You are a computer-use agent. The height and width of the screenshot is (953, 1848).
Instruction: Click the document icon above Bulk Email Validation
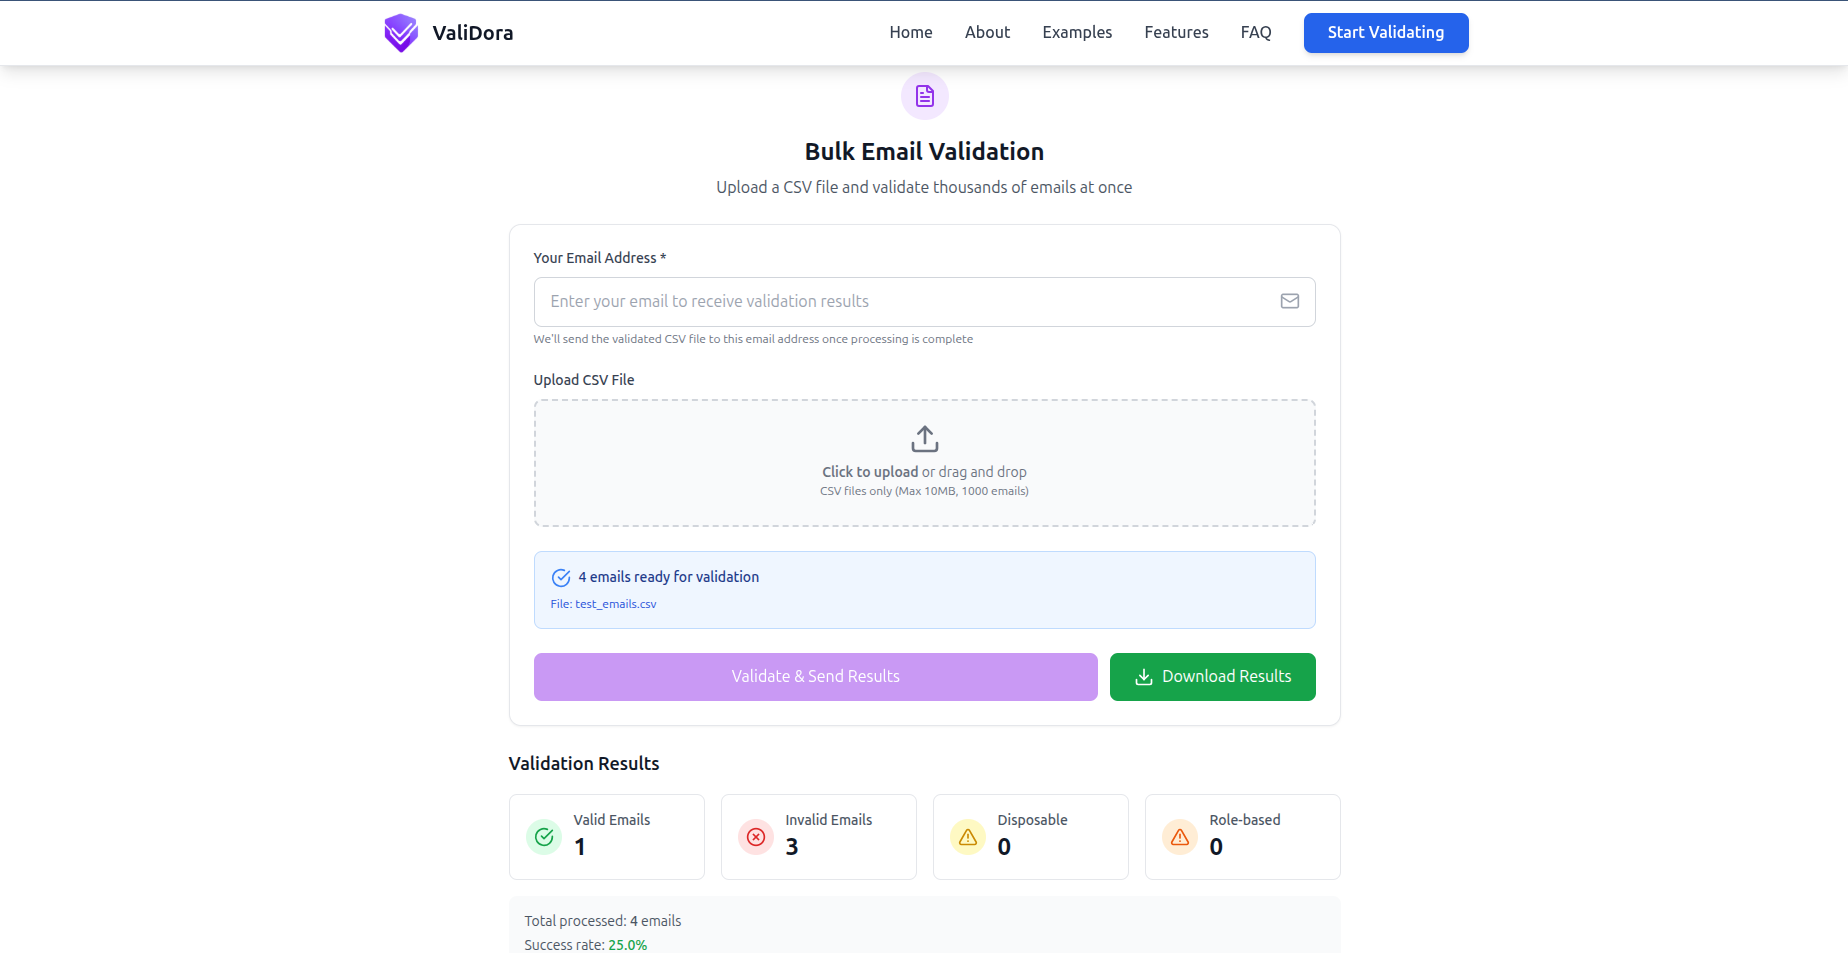click(924, 96)
